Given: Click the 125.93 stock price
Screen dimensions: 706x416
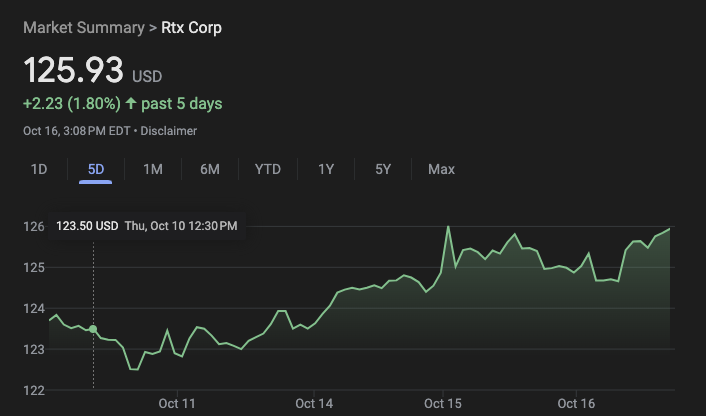Looking at the screenshot, I should point(73,71).
